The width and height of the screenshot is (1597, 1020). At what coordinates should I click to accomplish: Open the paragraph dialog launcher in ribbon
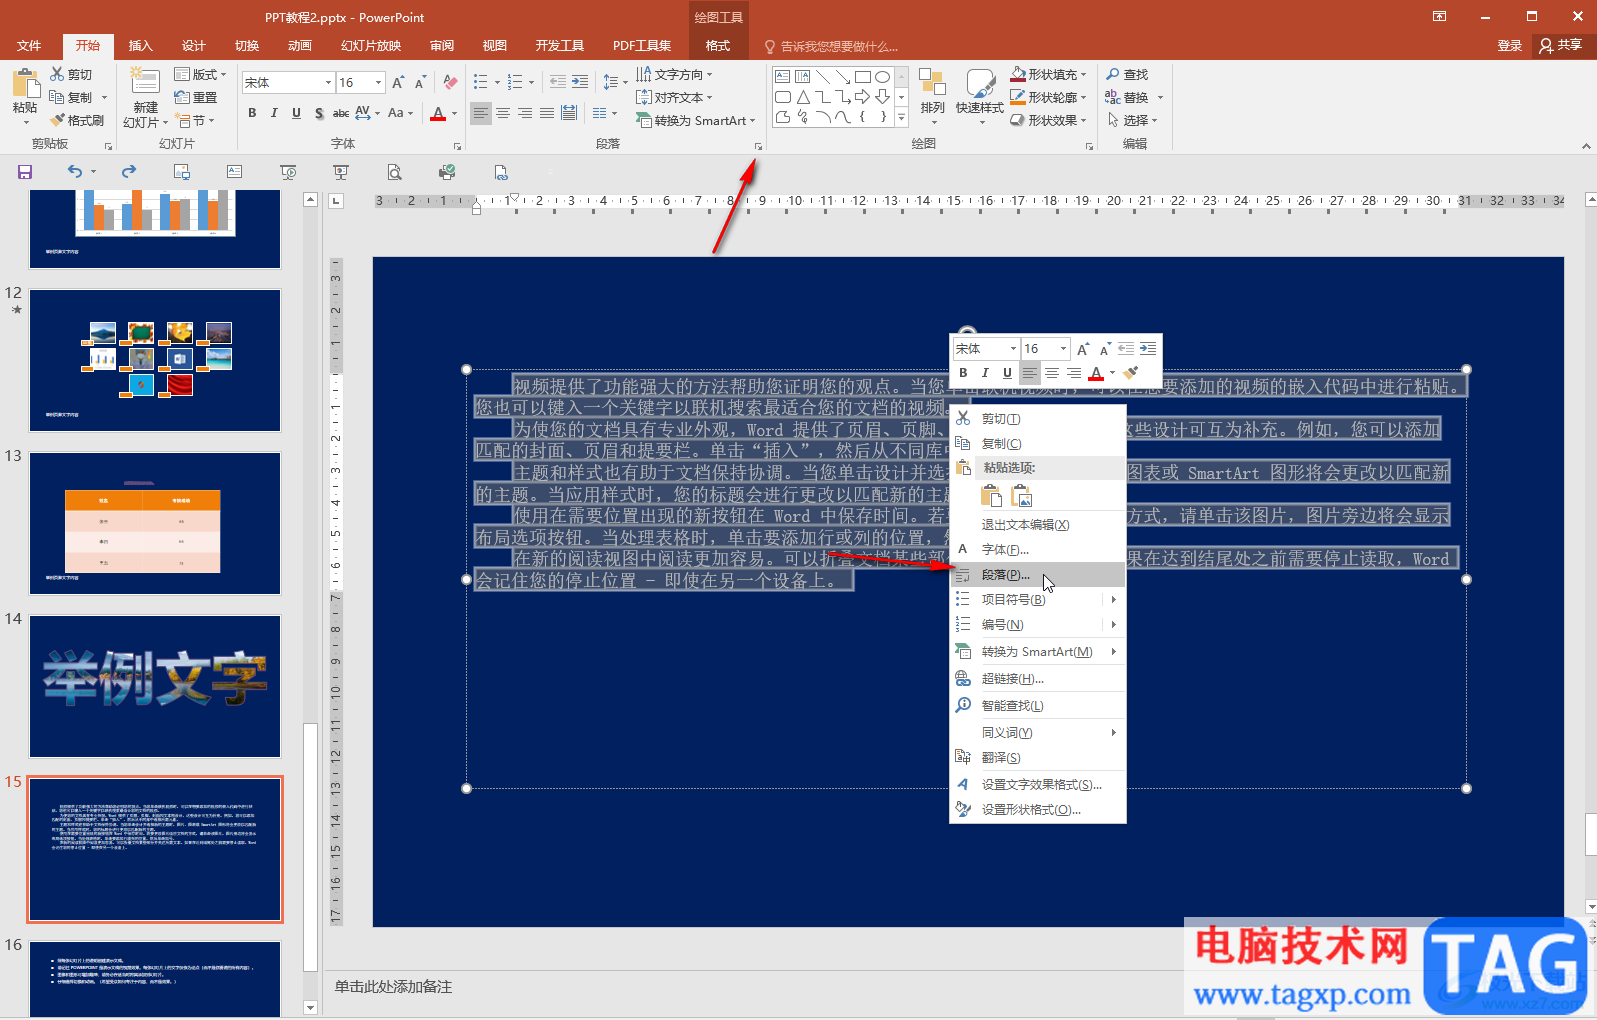click(758, 147)
